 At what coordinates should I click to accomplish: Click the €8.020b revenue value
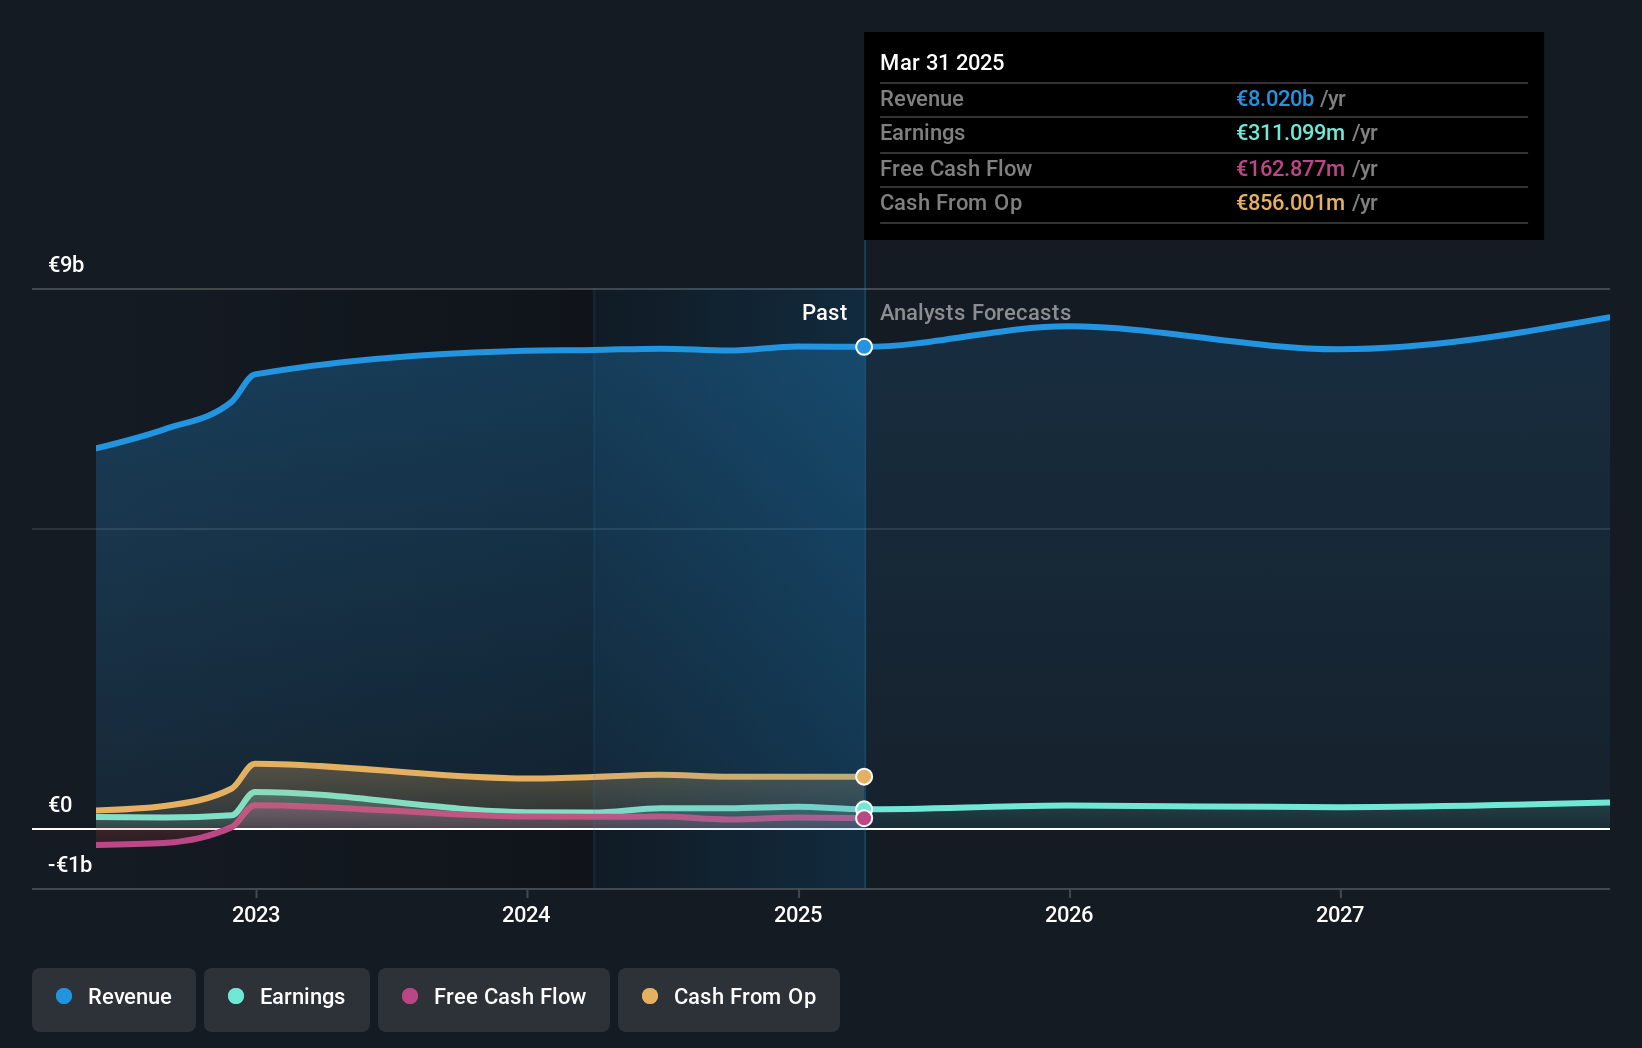point(1275,98)
